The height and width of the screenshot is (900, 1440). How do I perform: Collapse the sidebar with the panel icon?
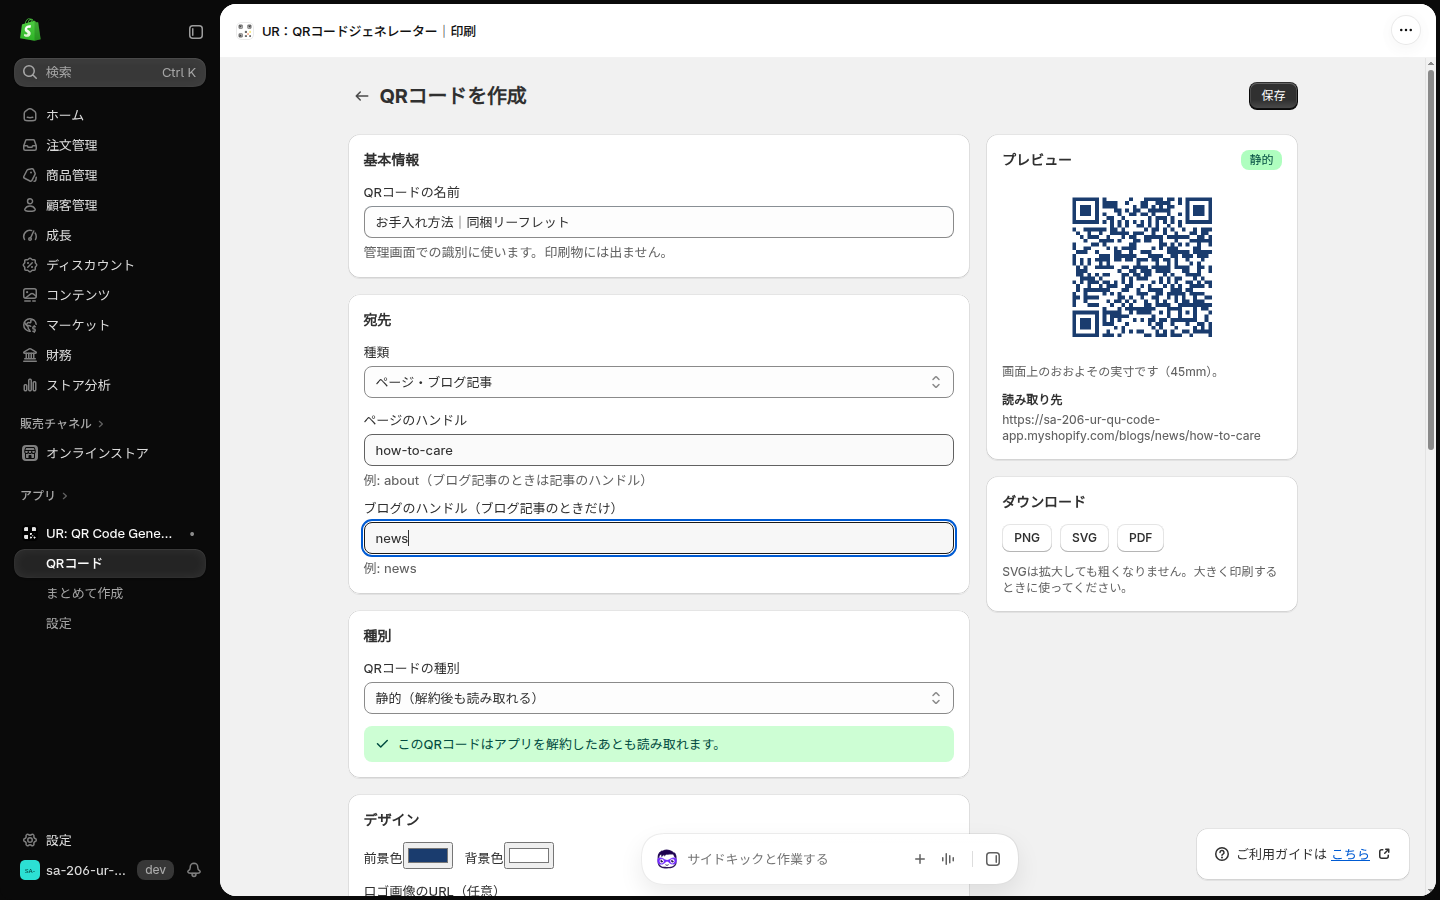pos(196,32)
